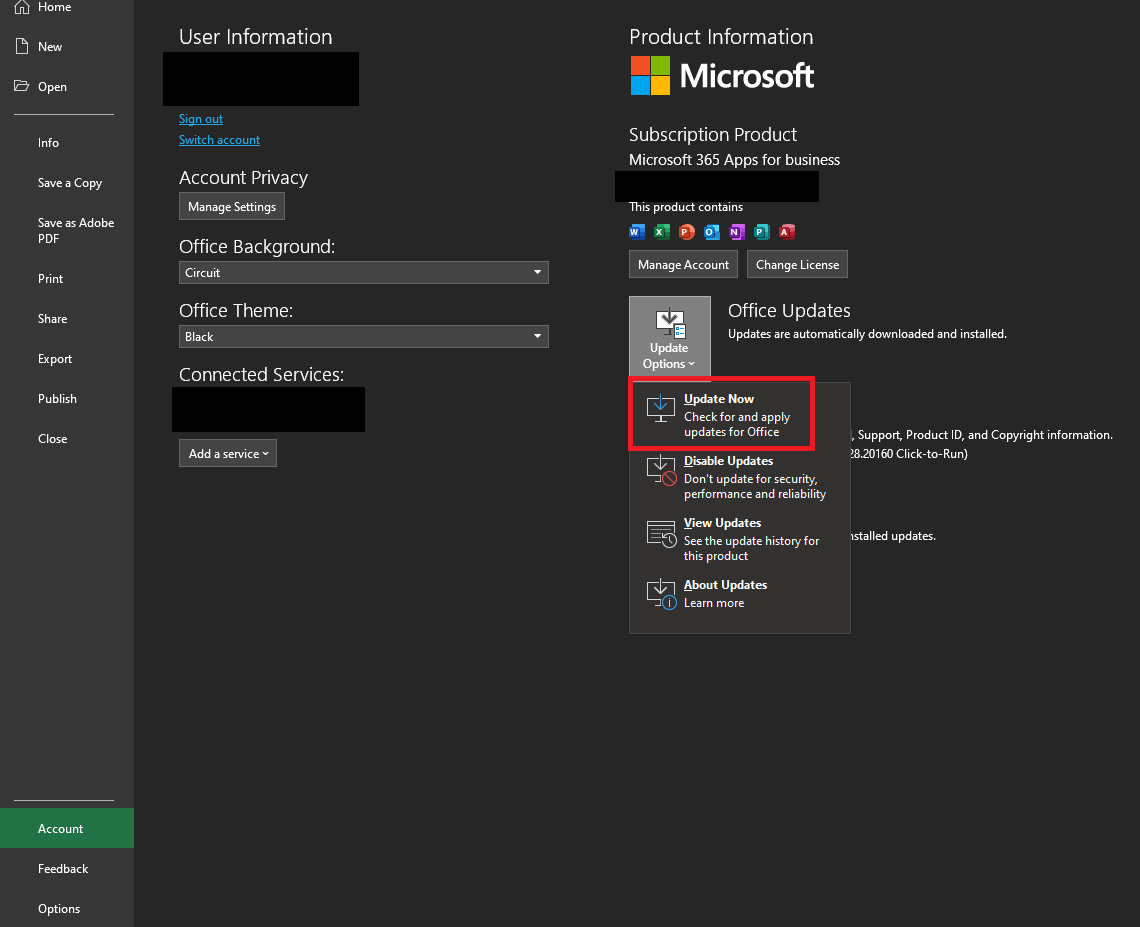Select Close in the sidebar
This screenshot has width=1140, height=927.
tap(67, 438)
